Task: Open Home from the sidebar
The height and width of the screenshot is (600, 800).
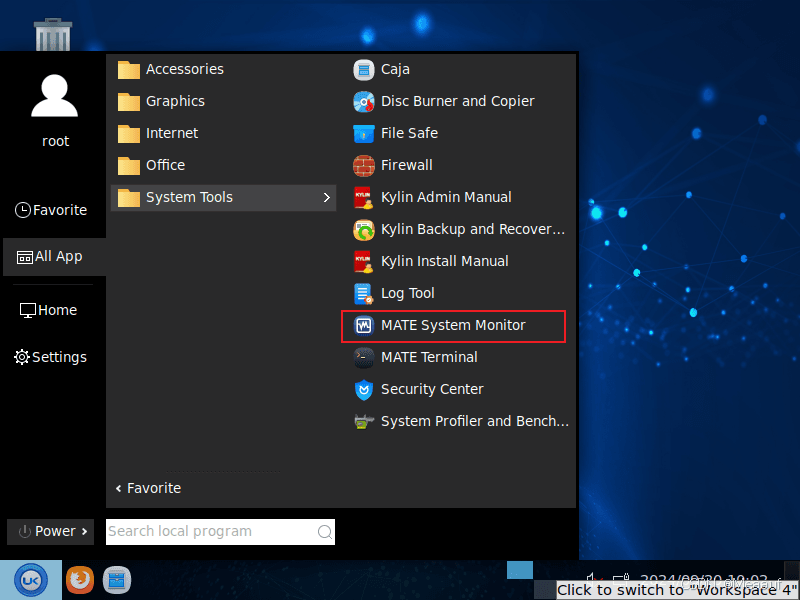Action: (x=48, y=310)
